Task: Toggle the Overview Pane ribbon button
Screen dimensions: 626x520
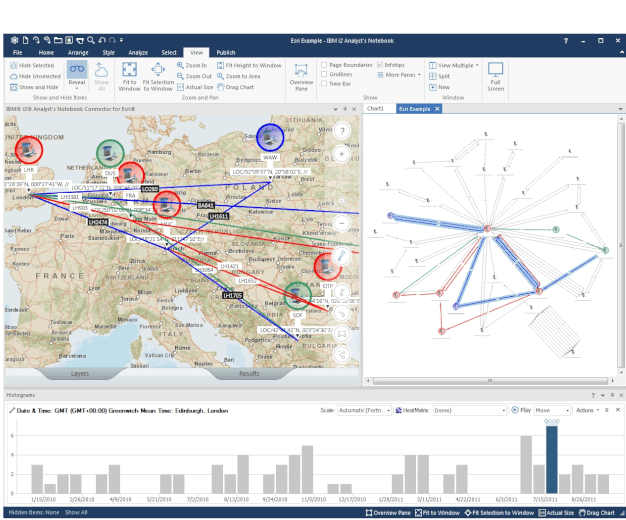Action: pos(301,77)
